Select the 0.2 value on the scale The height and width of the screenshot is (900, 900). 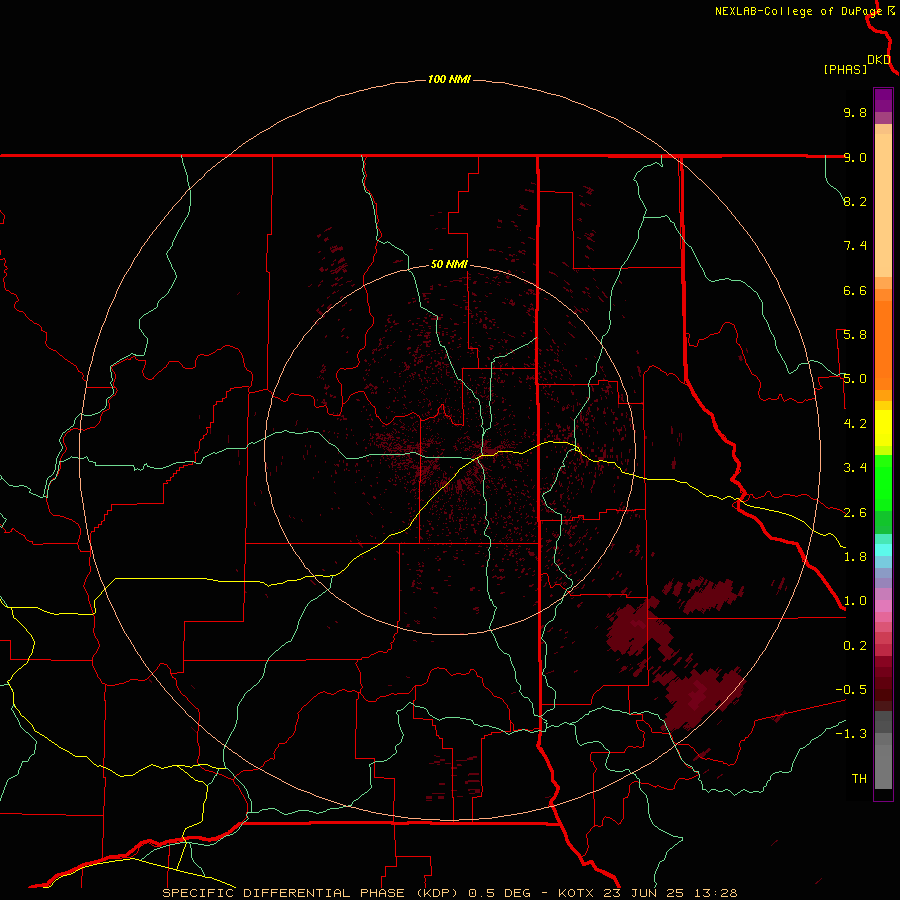(x=855, y=646)
